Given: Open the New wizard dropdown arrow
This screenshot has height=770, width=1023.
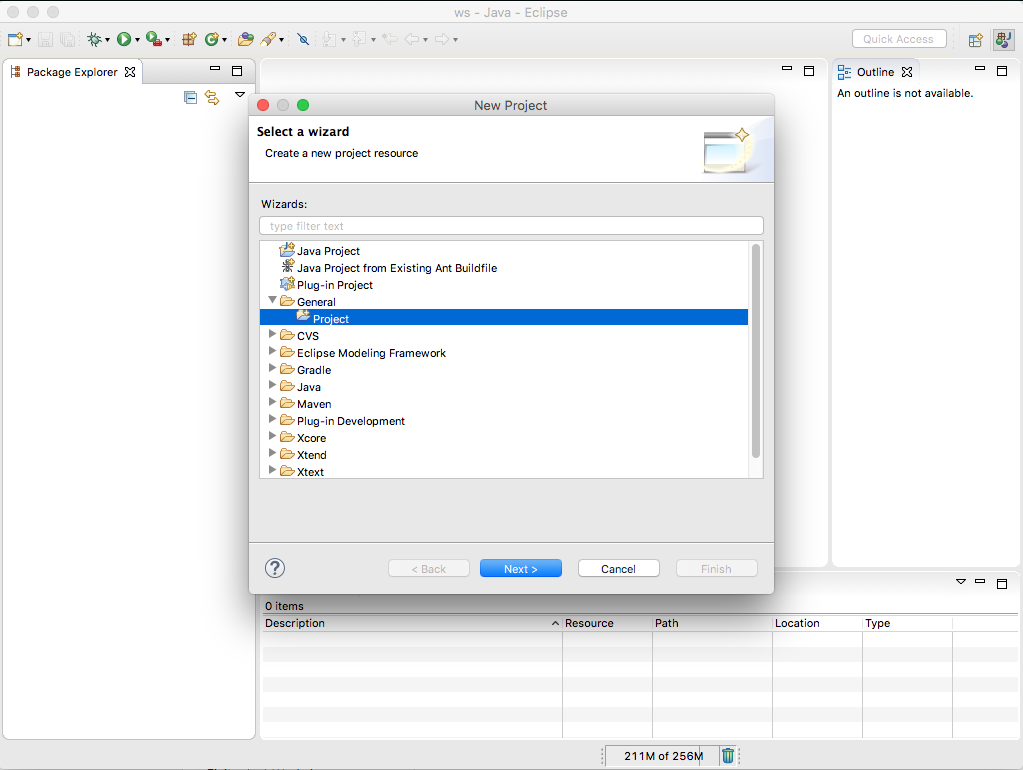Looking at the screenshot, I should (x=29, y=40).
